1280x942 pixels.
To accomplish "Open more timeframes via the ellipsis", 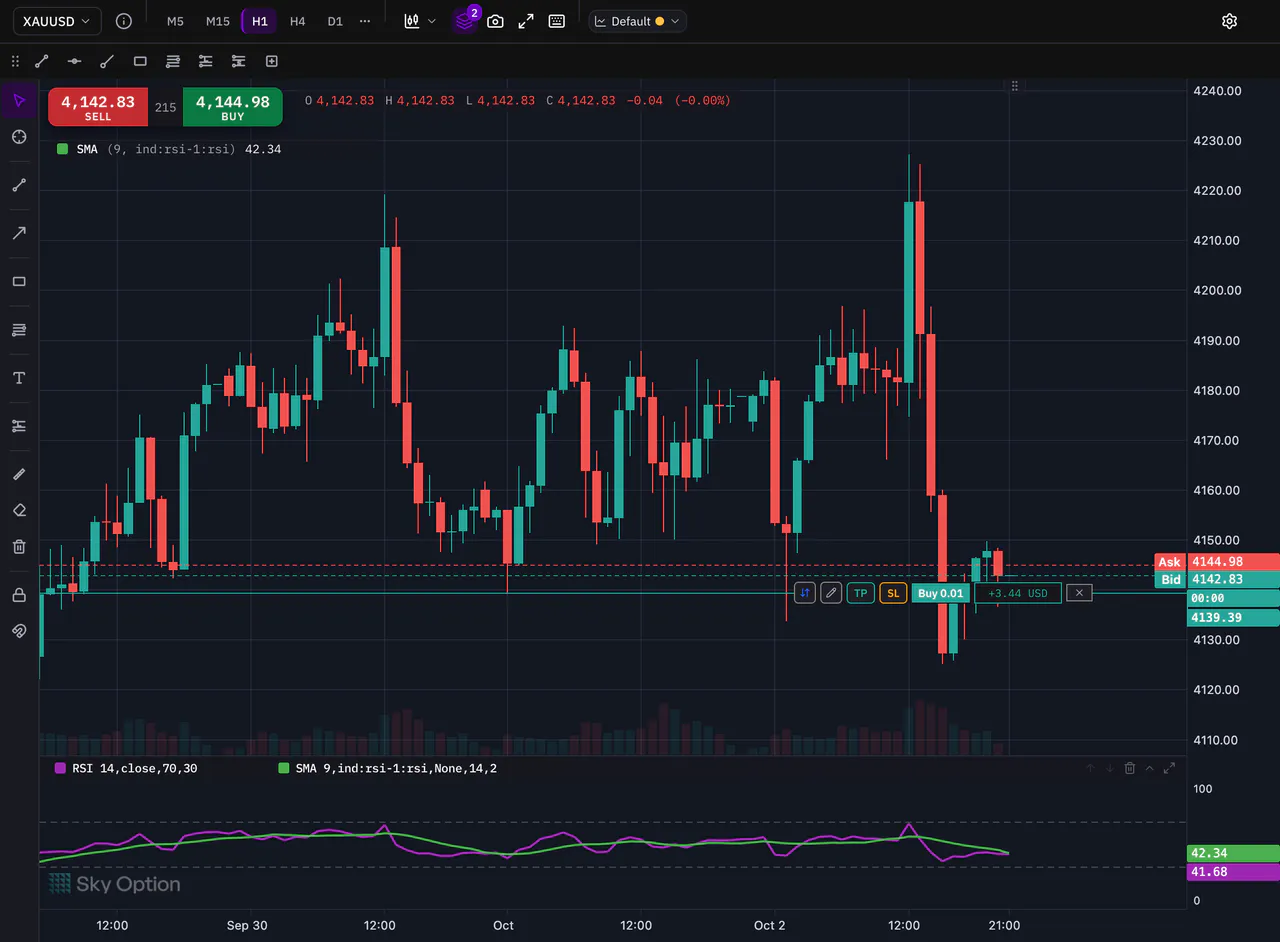I will click(x=364, y=21).
